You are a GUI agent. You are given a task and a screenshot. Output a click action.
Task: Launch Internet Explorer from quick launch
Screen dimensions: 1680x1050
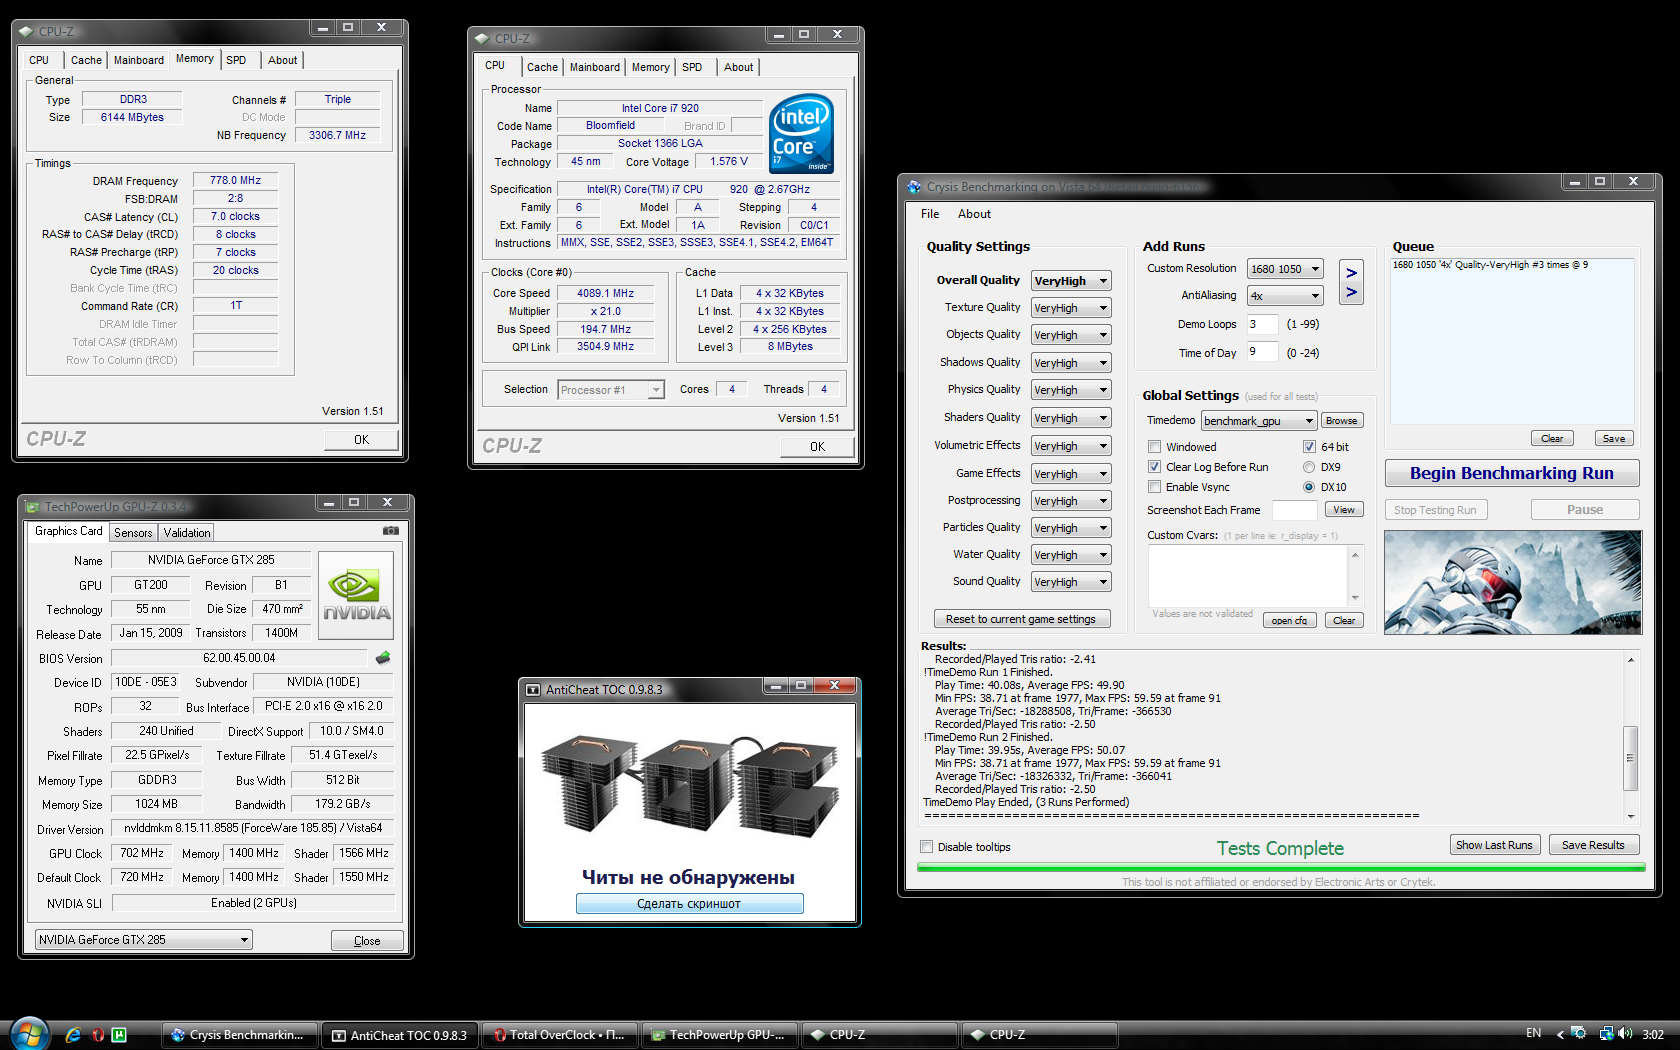(x=72, y=1035)
